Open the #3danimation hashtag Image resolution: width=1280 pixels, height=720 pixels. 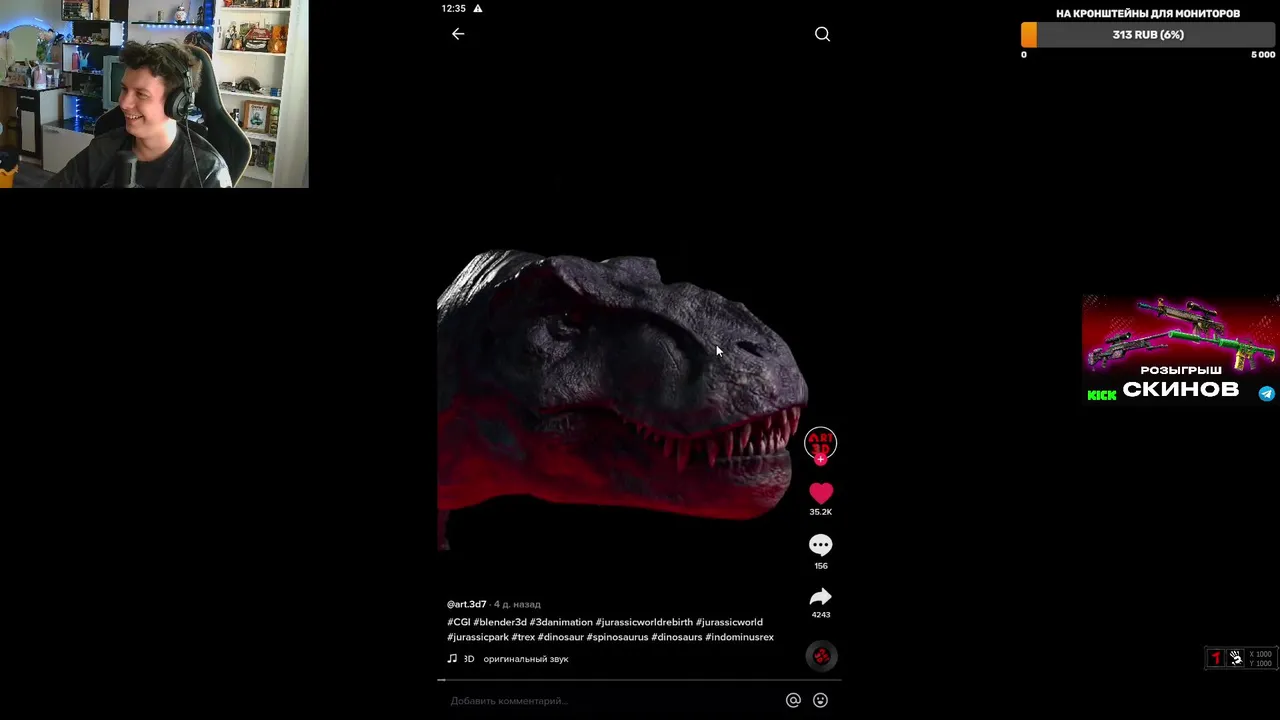tap(561, 622)
